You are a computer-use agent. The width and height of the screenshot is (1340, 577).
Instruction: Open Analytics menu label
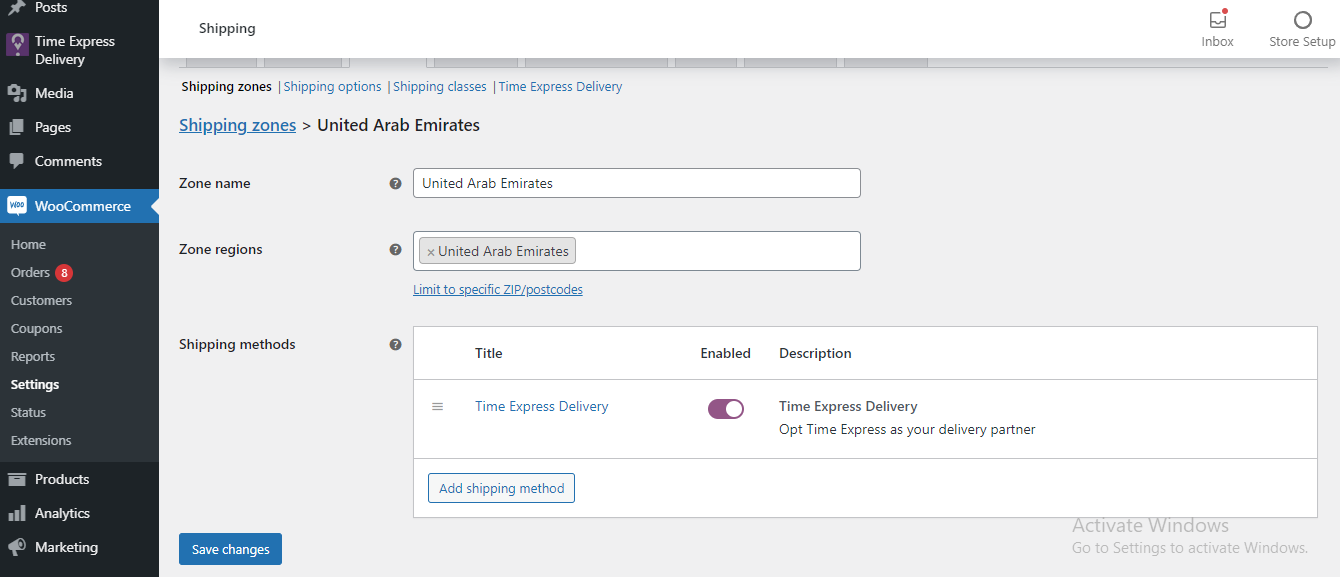coord(62,513)
